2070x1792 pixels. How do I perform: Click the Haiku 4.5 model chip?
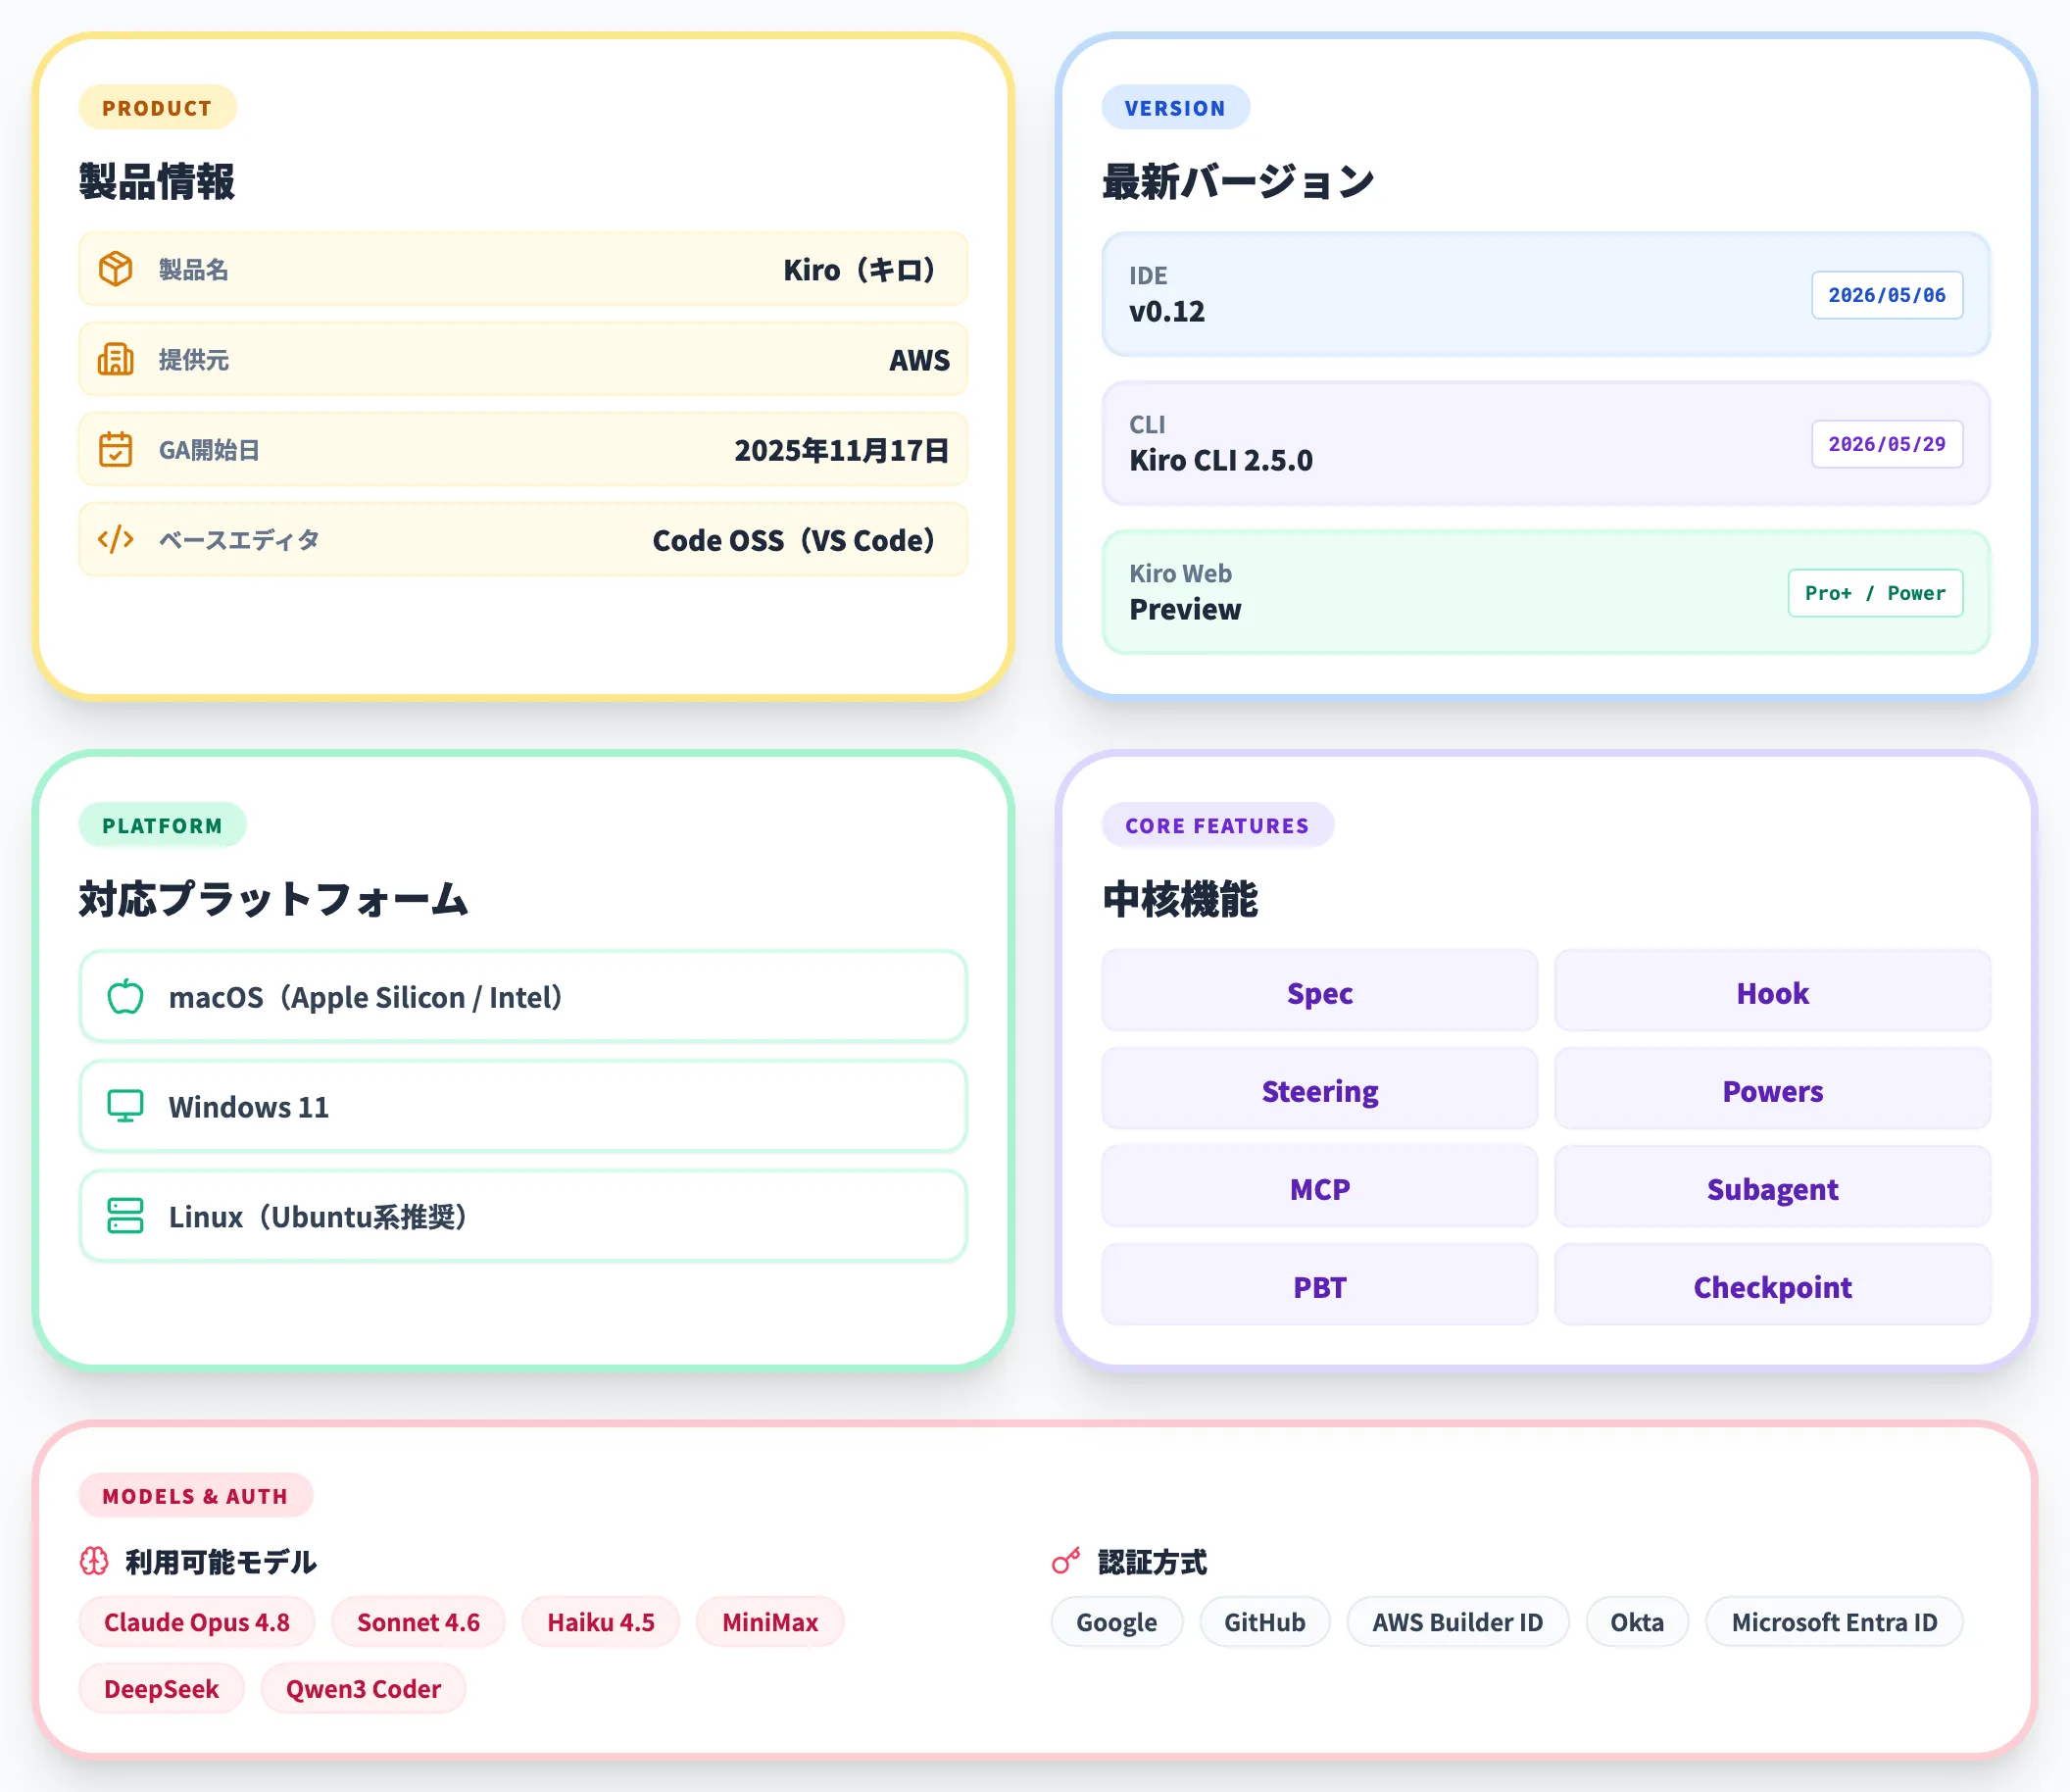point(600,1622)
